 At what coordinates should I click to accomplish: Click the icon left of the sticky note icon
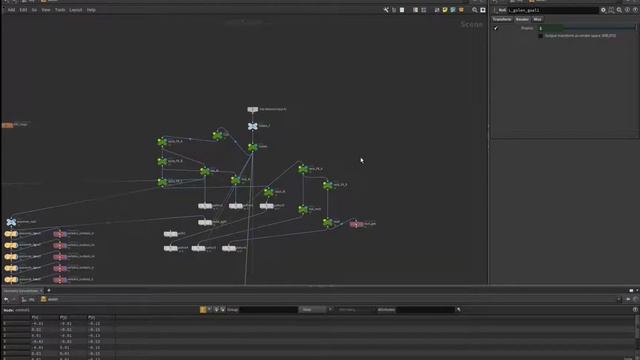point(437,10)
